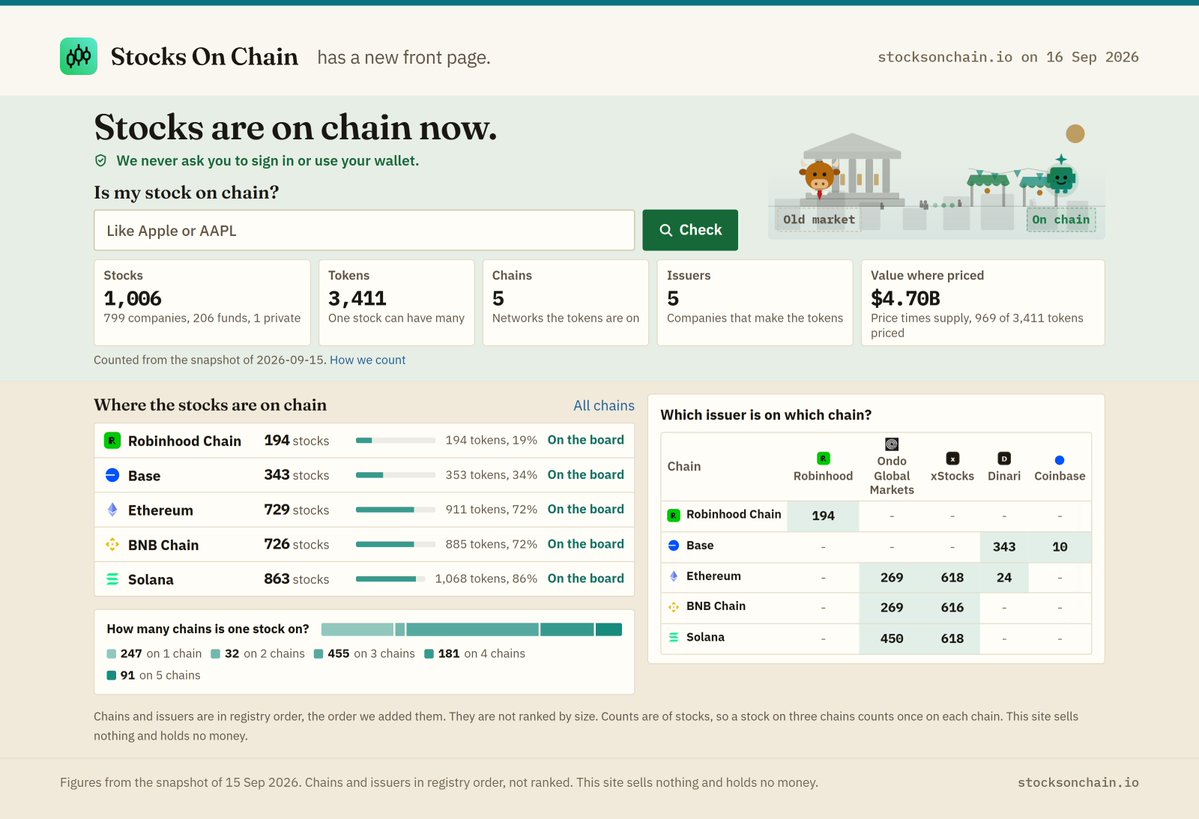
Task: Click the Coinbase blue dot issuer icon
Action: [1059, 460]
